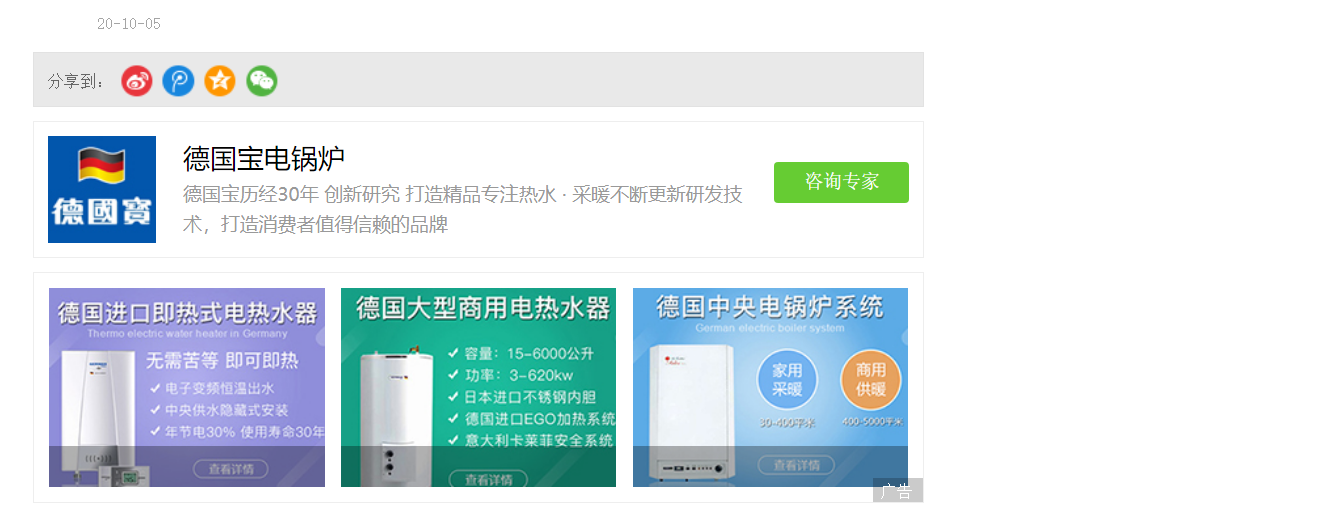Screen dimensions: 1322x515
Task: Open the 德国中央电锅炉系统 banner
Action: (770, 388)
